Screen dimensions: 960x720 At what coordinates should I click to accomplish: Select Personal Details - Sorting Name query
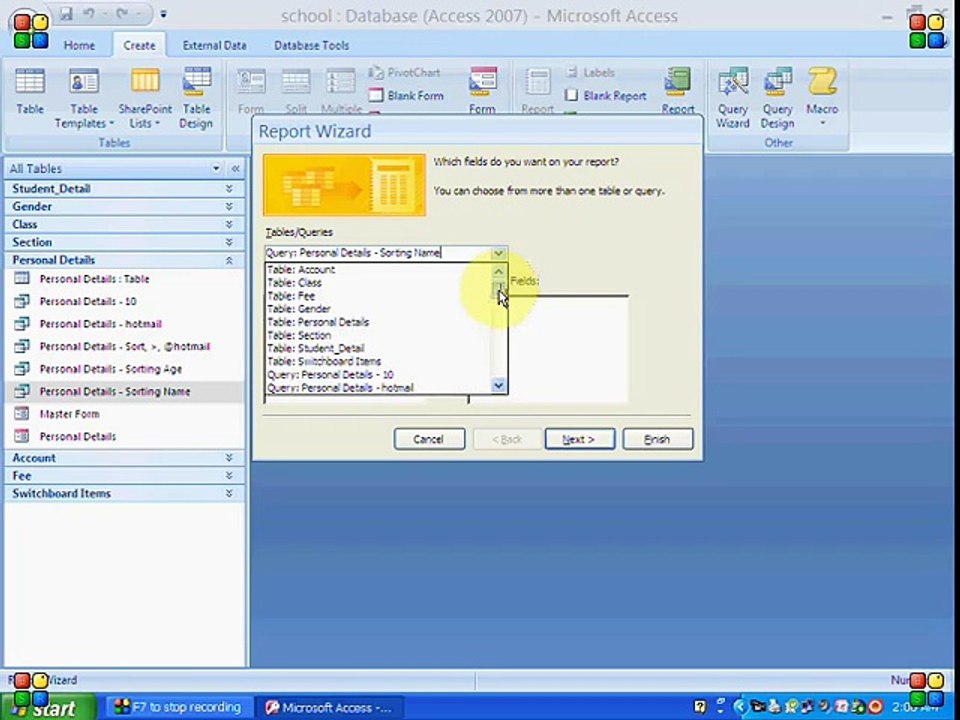coord(114,392)
